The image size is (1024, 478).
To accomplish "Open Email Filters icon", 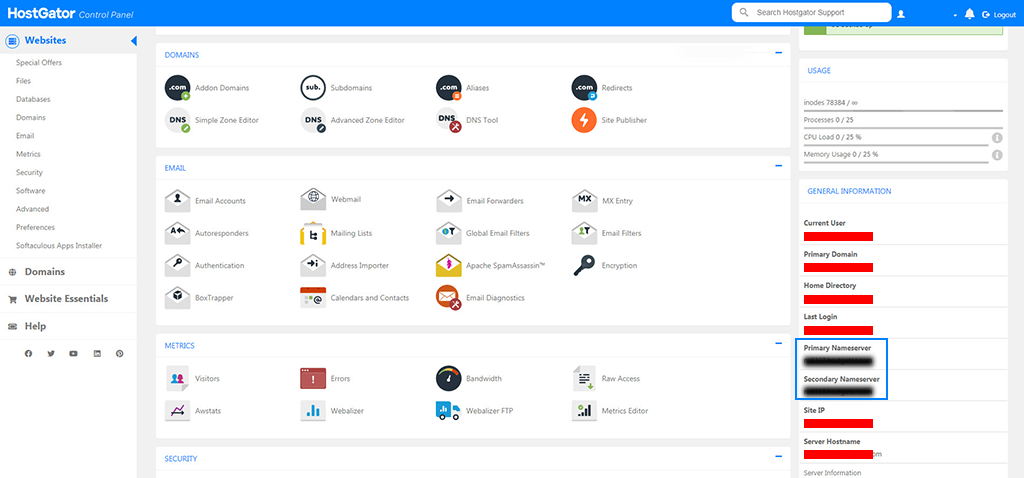I will [x=584, y=233].
